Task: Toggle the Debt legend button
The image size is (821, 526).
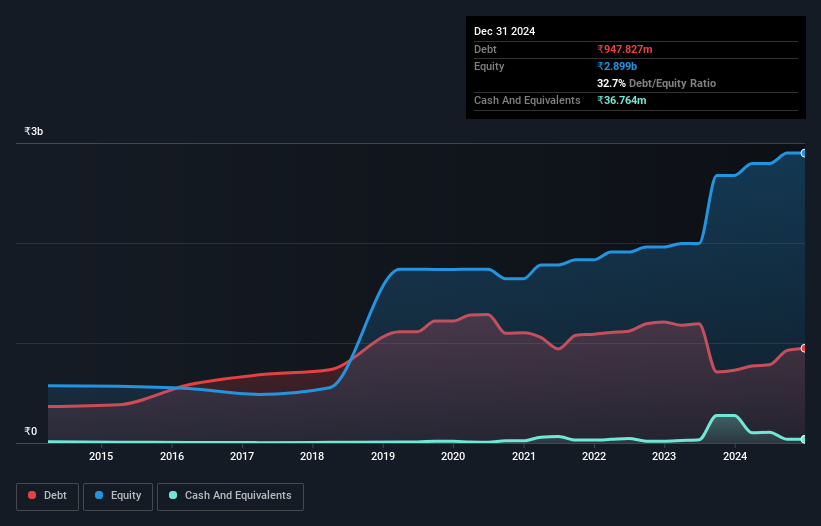Action: [47, 496]
